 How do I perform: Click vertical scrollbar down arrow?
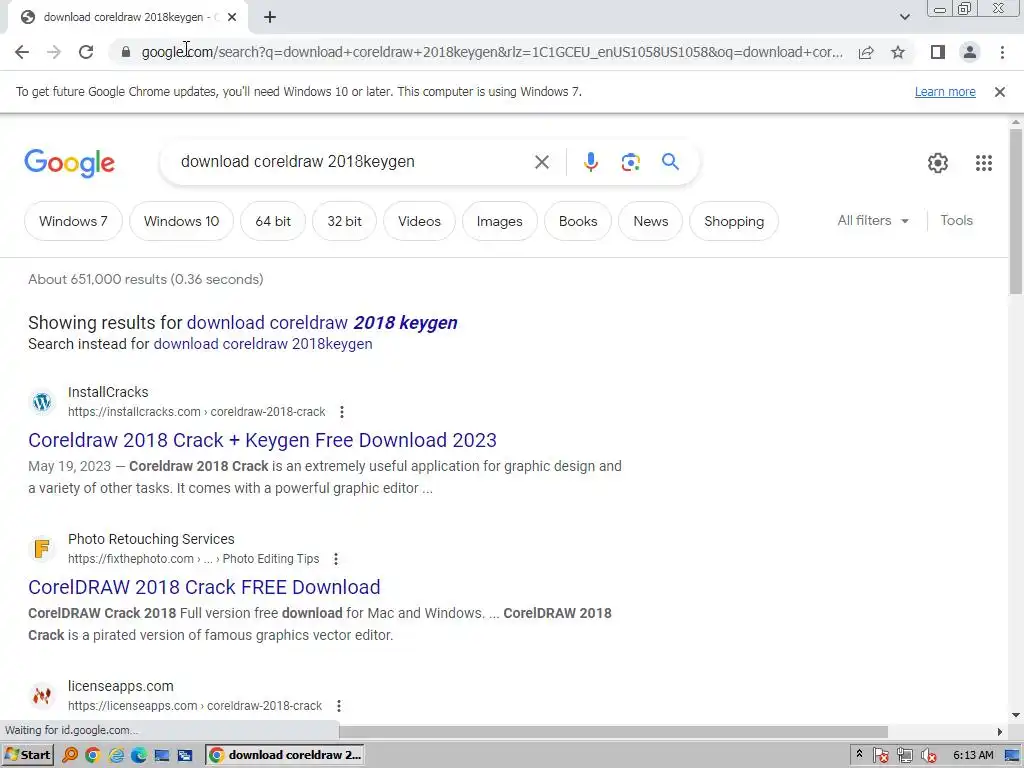point(1016,715)
